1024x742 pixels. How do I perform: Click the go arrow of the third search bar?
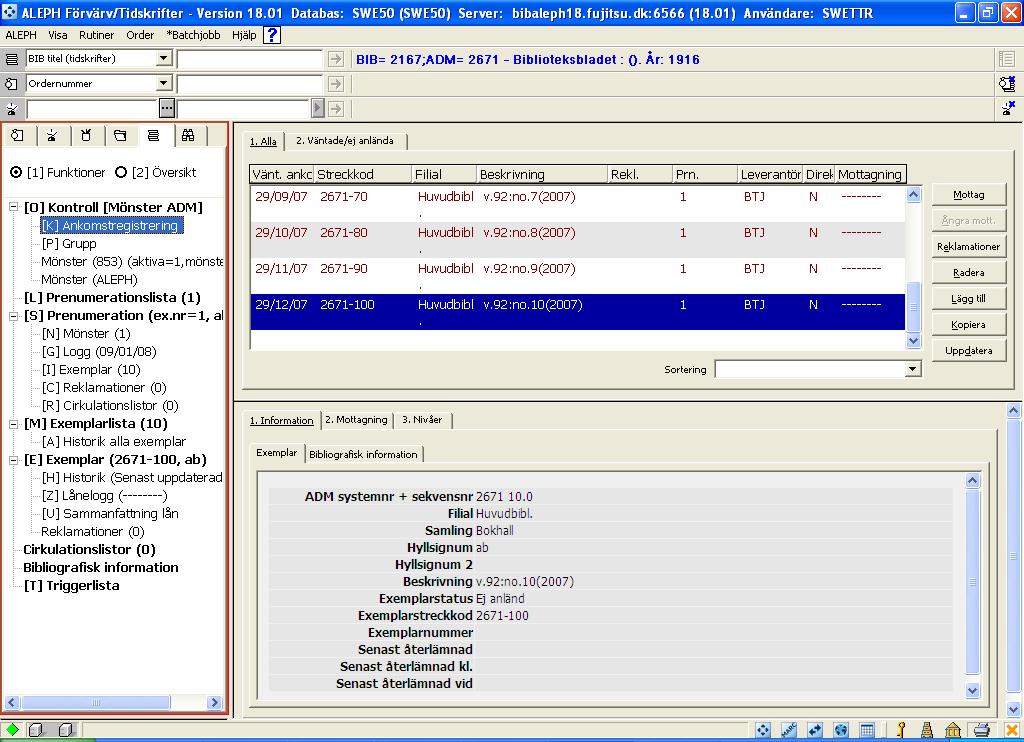coord(336,108)
